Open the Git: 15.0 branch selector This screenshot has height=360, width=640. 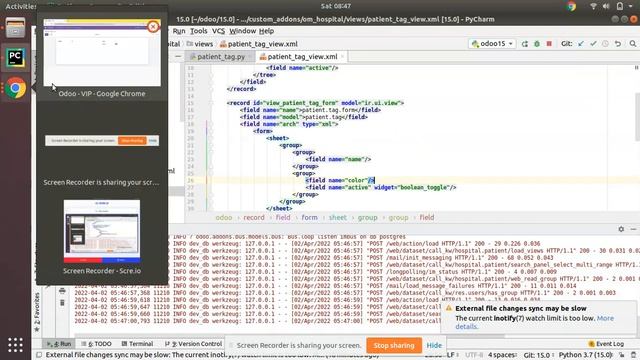tap(537, 355)
